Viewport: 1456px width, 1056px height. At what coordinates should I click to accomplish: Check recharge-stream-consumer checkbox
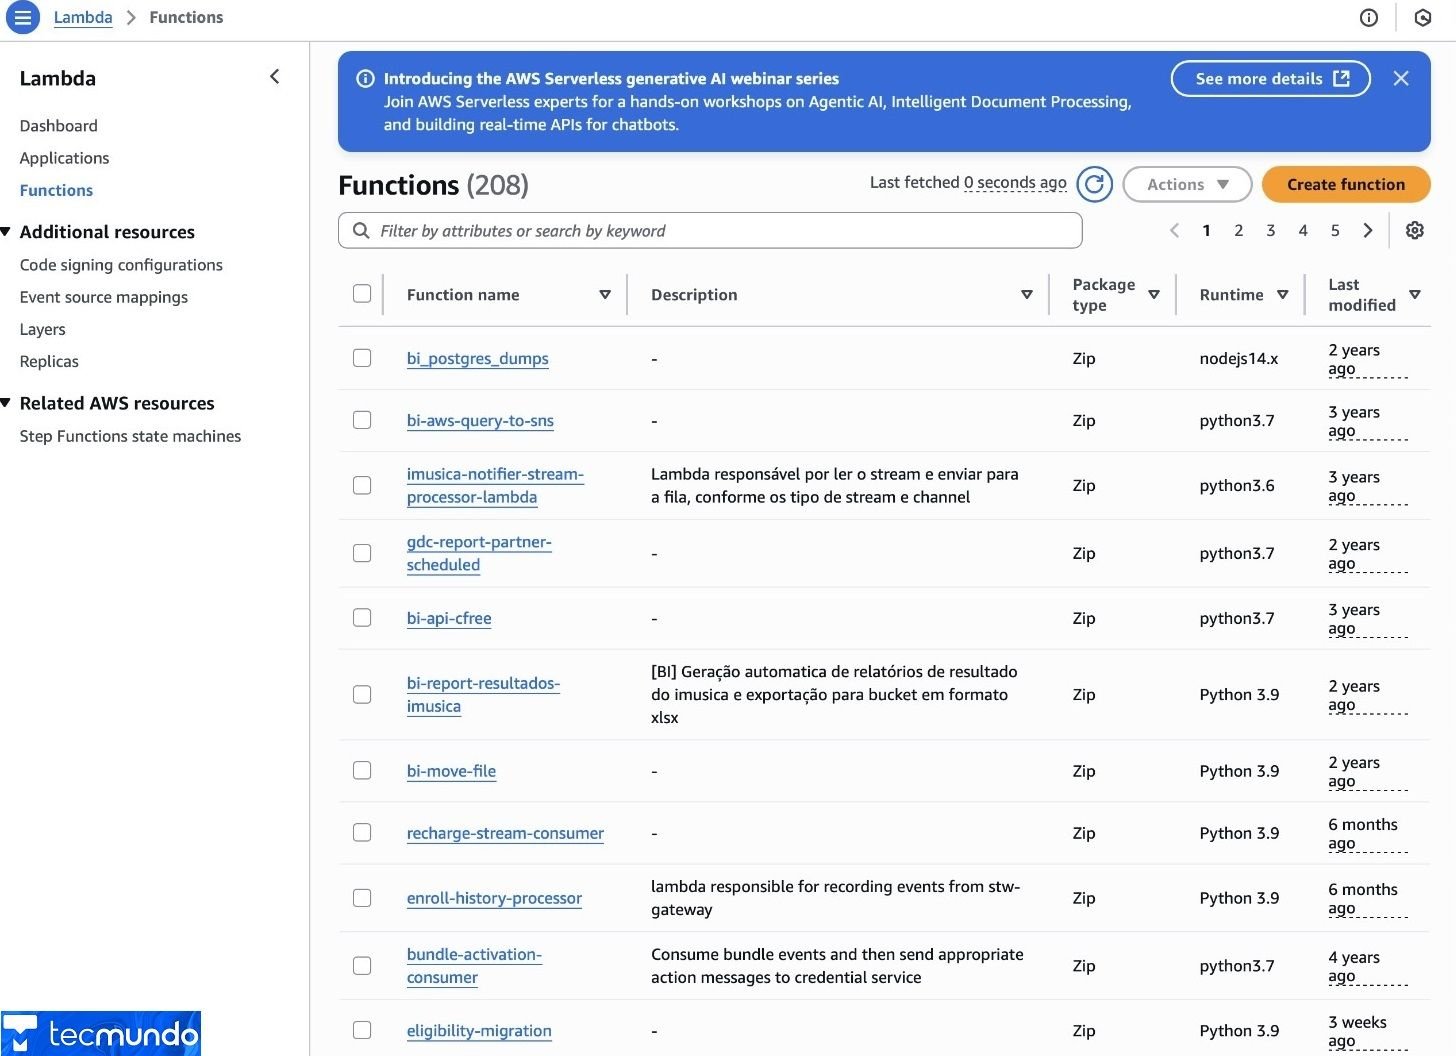coord(362,832)
